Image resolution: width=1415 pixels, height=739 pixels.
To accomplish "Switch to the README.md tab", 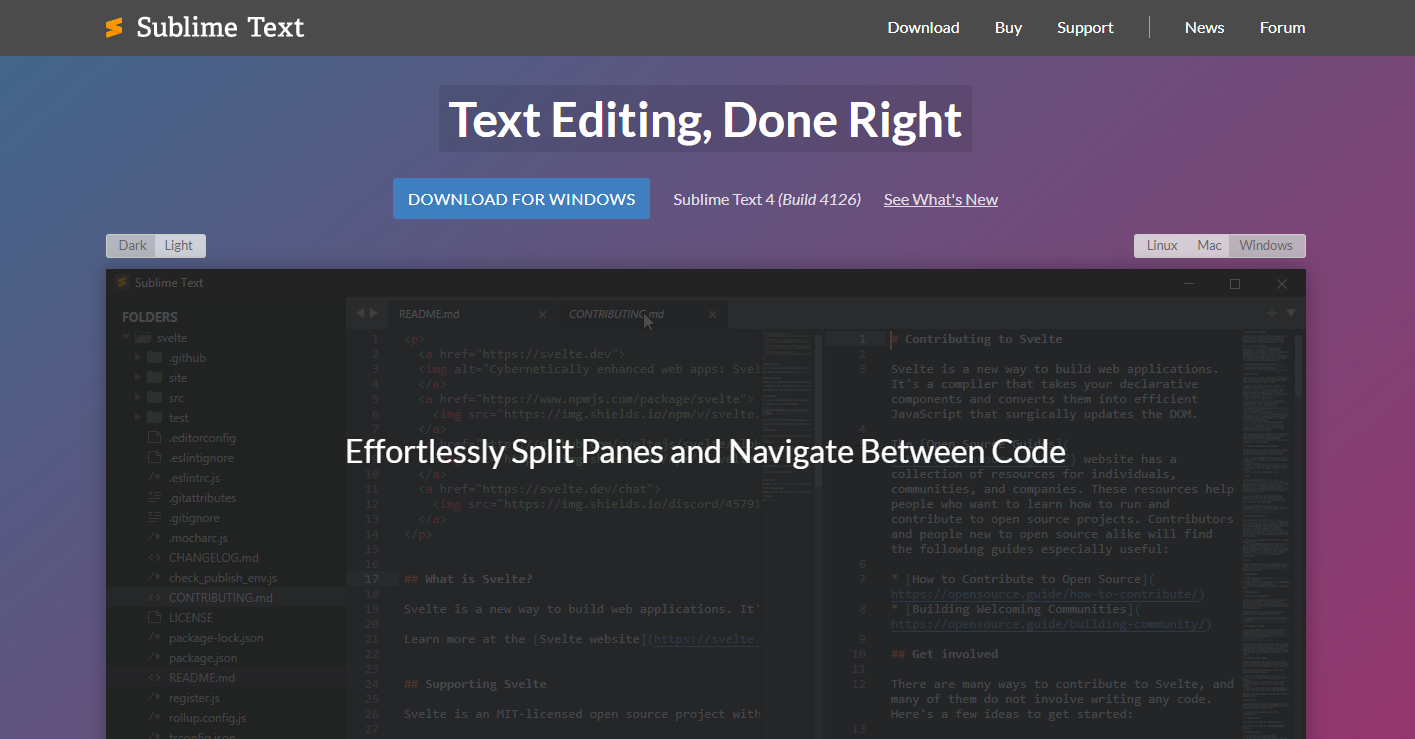I will pyautogui.click(x=430, y=314).
